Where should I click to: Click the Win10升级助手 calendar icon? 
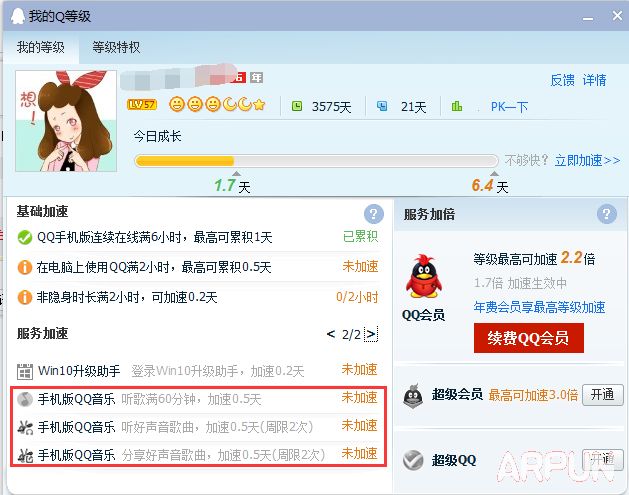click(x=25, y=371)
